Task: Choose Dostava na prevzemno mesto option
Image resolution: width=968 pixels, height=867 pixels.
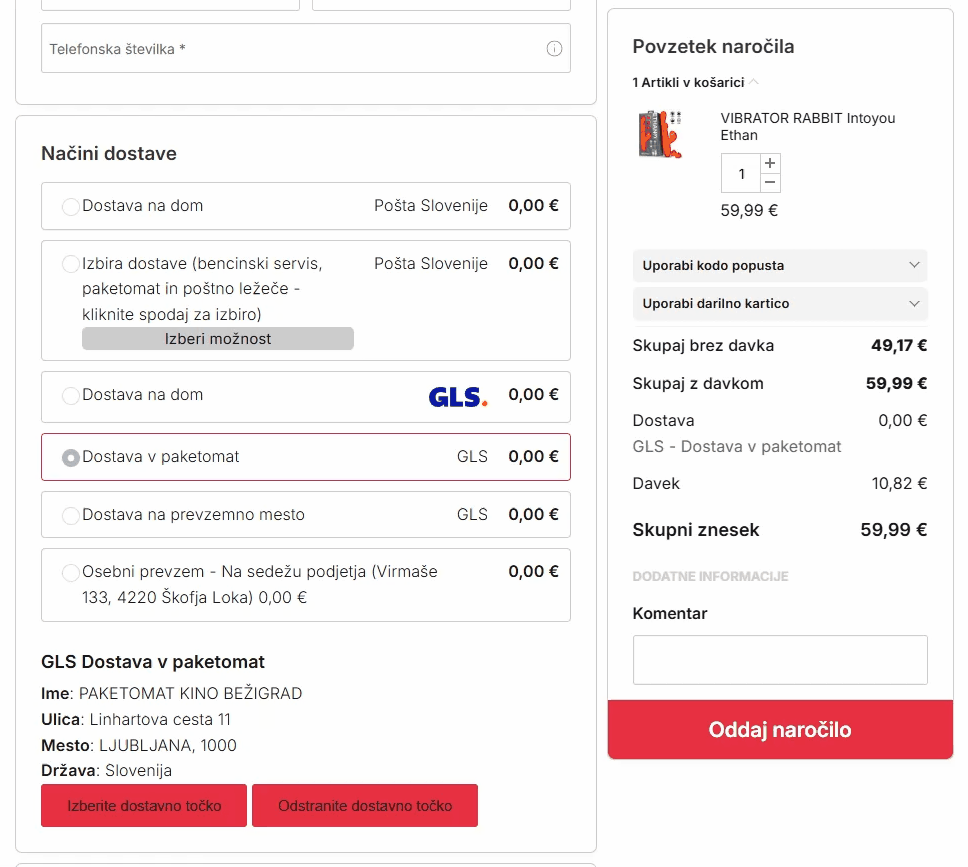Action: click(71, 516)
